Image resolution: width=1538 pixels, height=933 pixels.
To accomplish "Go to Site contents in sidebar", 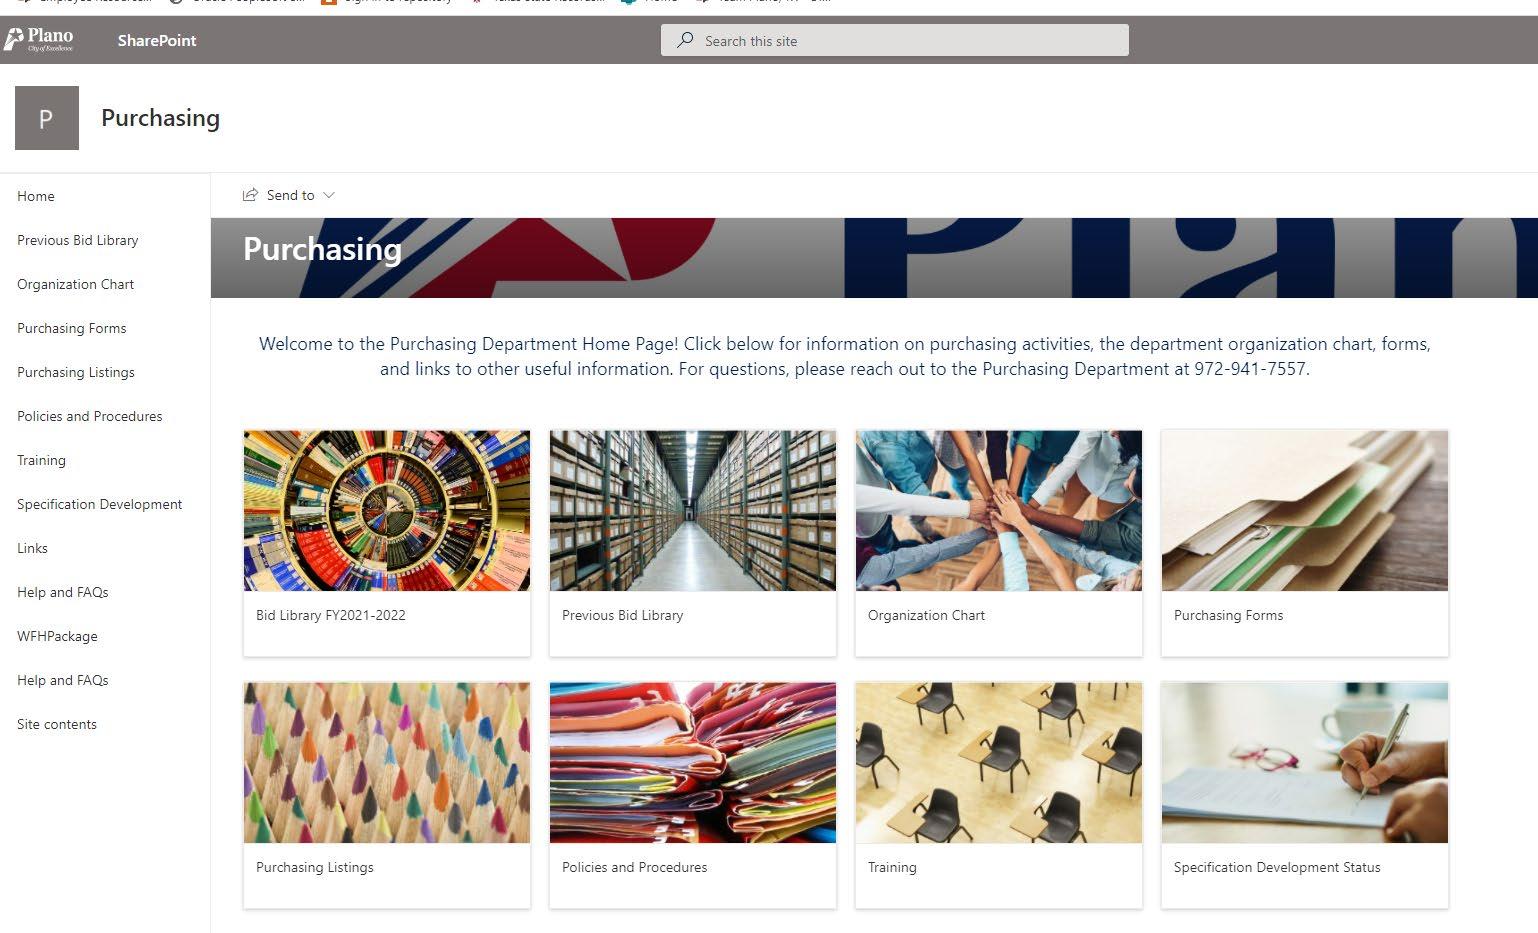I will [57, 724].
